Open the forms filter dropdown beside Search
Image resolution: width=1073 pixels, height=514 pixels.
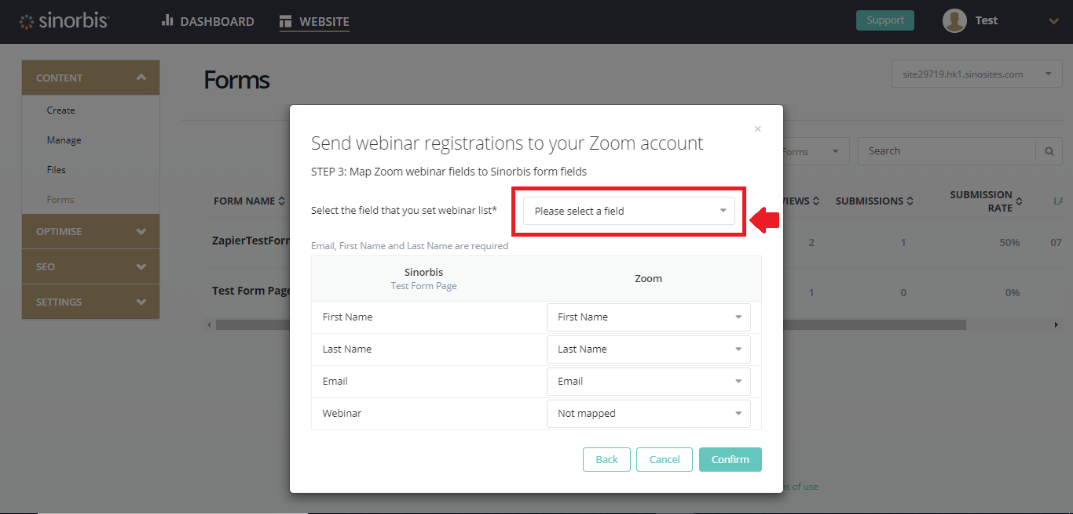coord(816,151)
